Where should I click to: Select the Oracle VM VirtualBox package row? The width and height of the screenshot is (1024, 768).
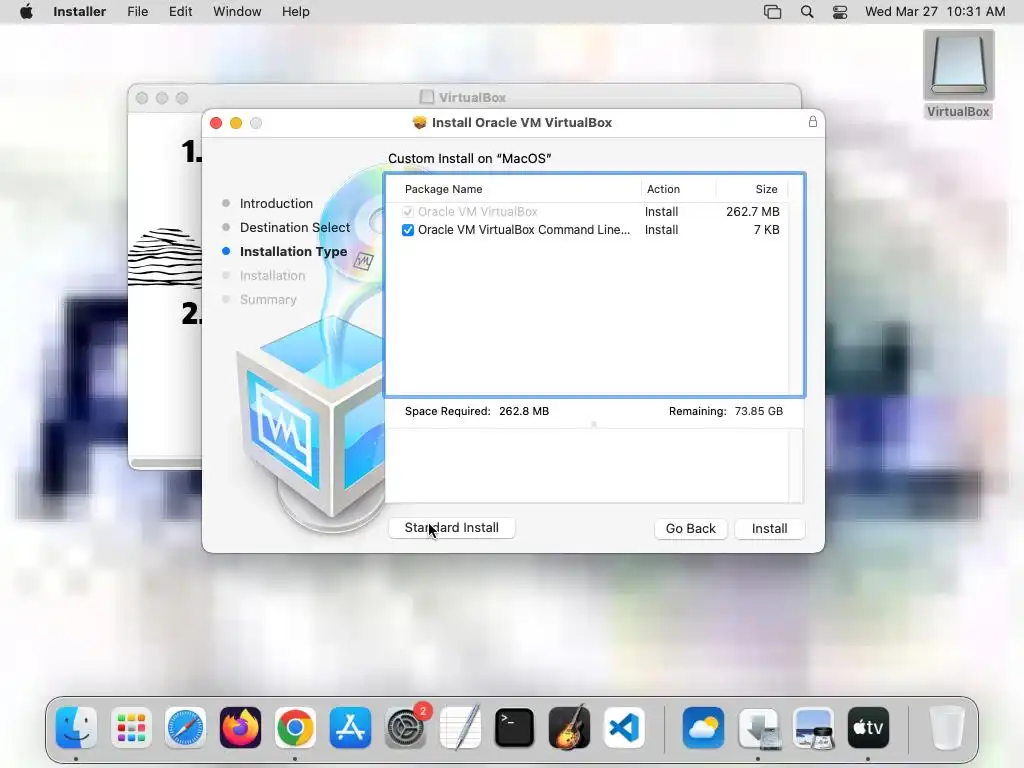(x=592, y=212)
